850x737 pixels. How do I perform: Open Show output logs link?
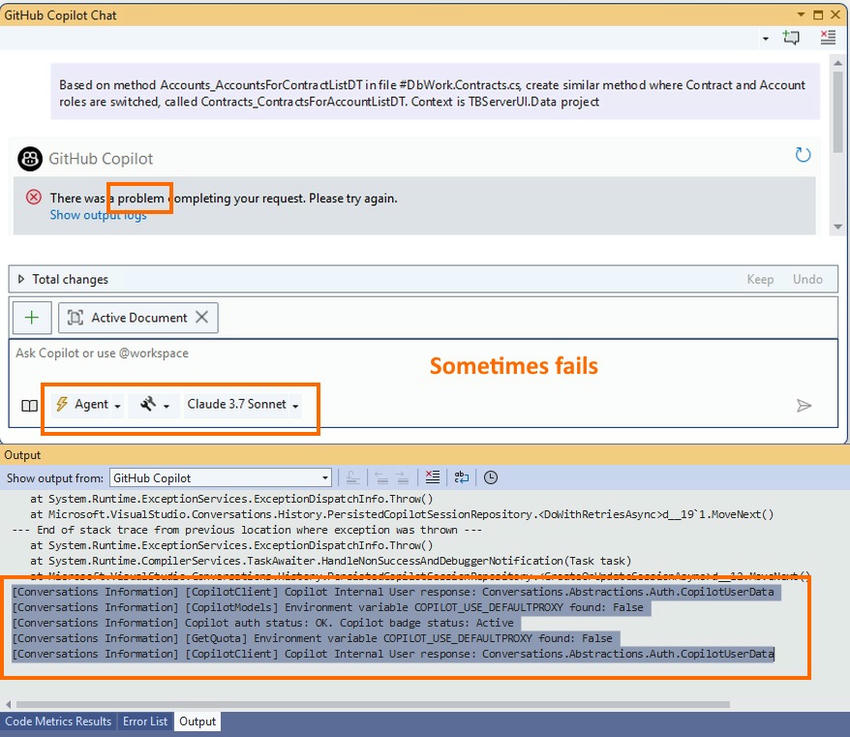pyautogui.click(x=98, y=215)
